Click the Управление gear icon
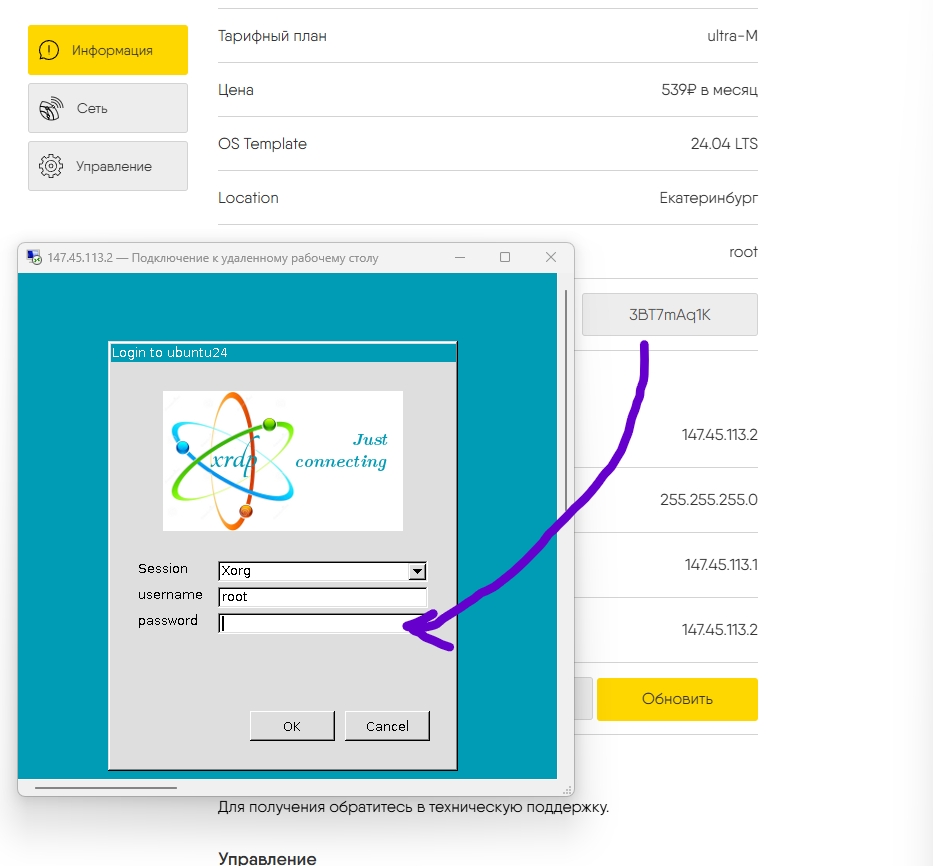The width and height of the screenshot is (933, 866). tap(51, 166)
